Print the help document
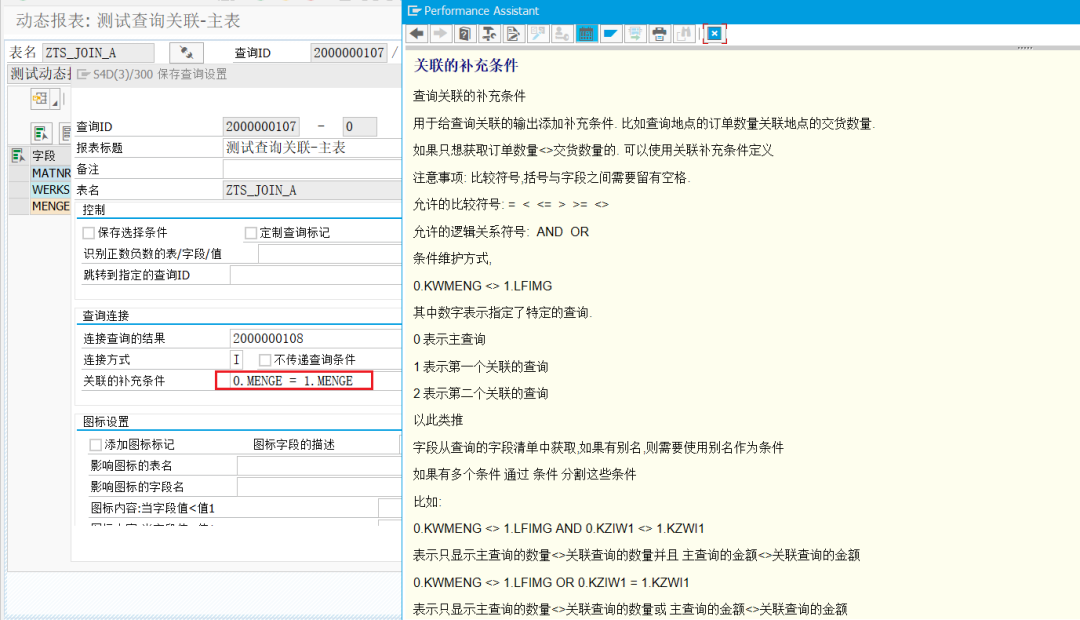The width and height of the screenshot is (1080, 620). (659, 33)
